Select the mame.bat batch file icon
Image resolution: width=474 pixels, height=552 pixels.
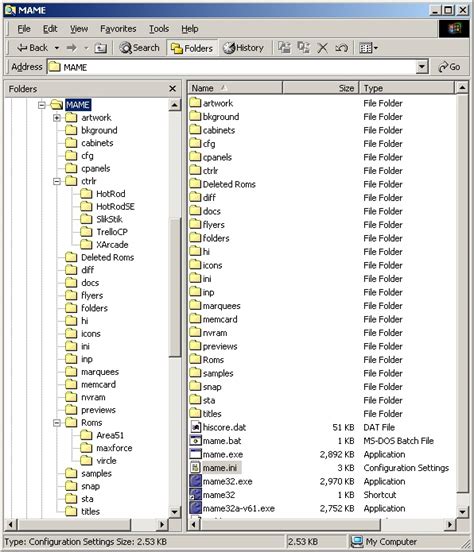pyautogui.click(x=195, y=440)
